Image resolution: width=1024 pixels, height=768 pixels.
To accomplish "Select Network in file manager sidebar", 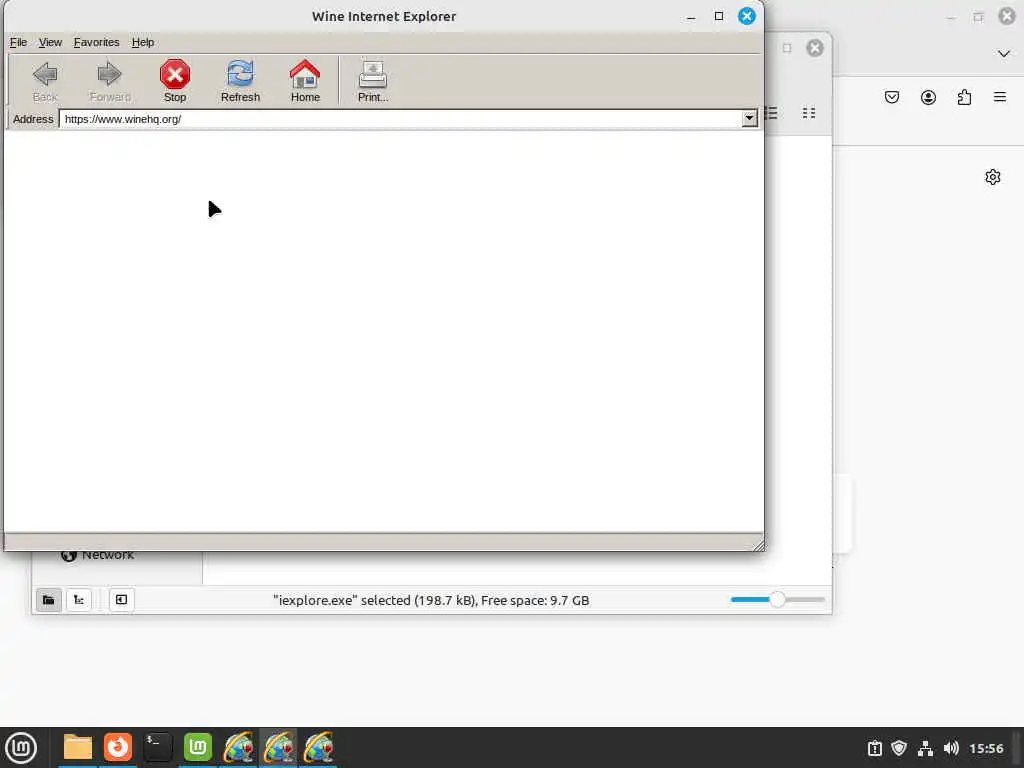I will [x=98, y=555].
